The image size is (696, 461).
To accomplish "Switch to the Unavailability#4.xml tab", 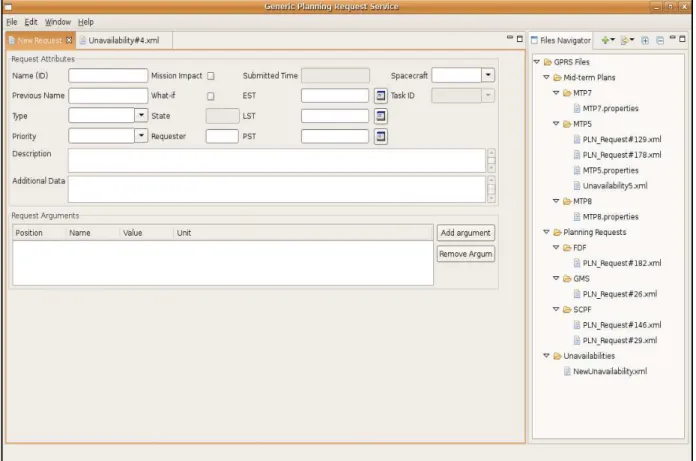I will coord(123,41).
